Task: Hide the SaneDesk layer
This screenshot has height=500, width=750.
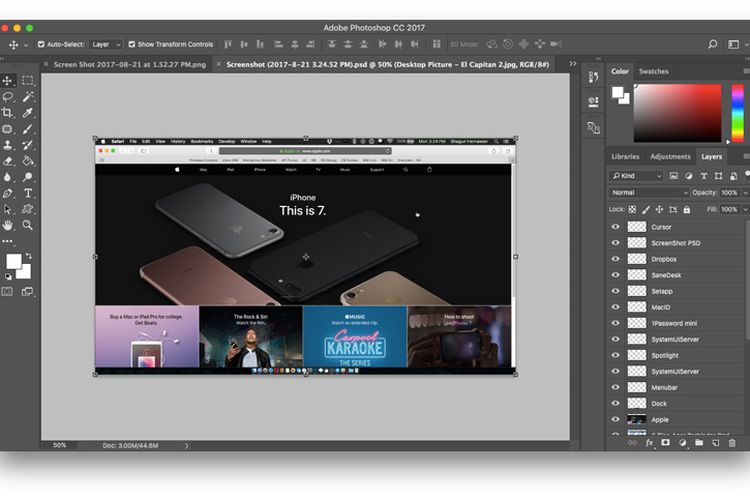Action: pyautogui.click(x=616, y=275)
